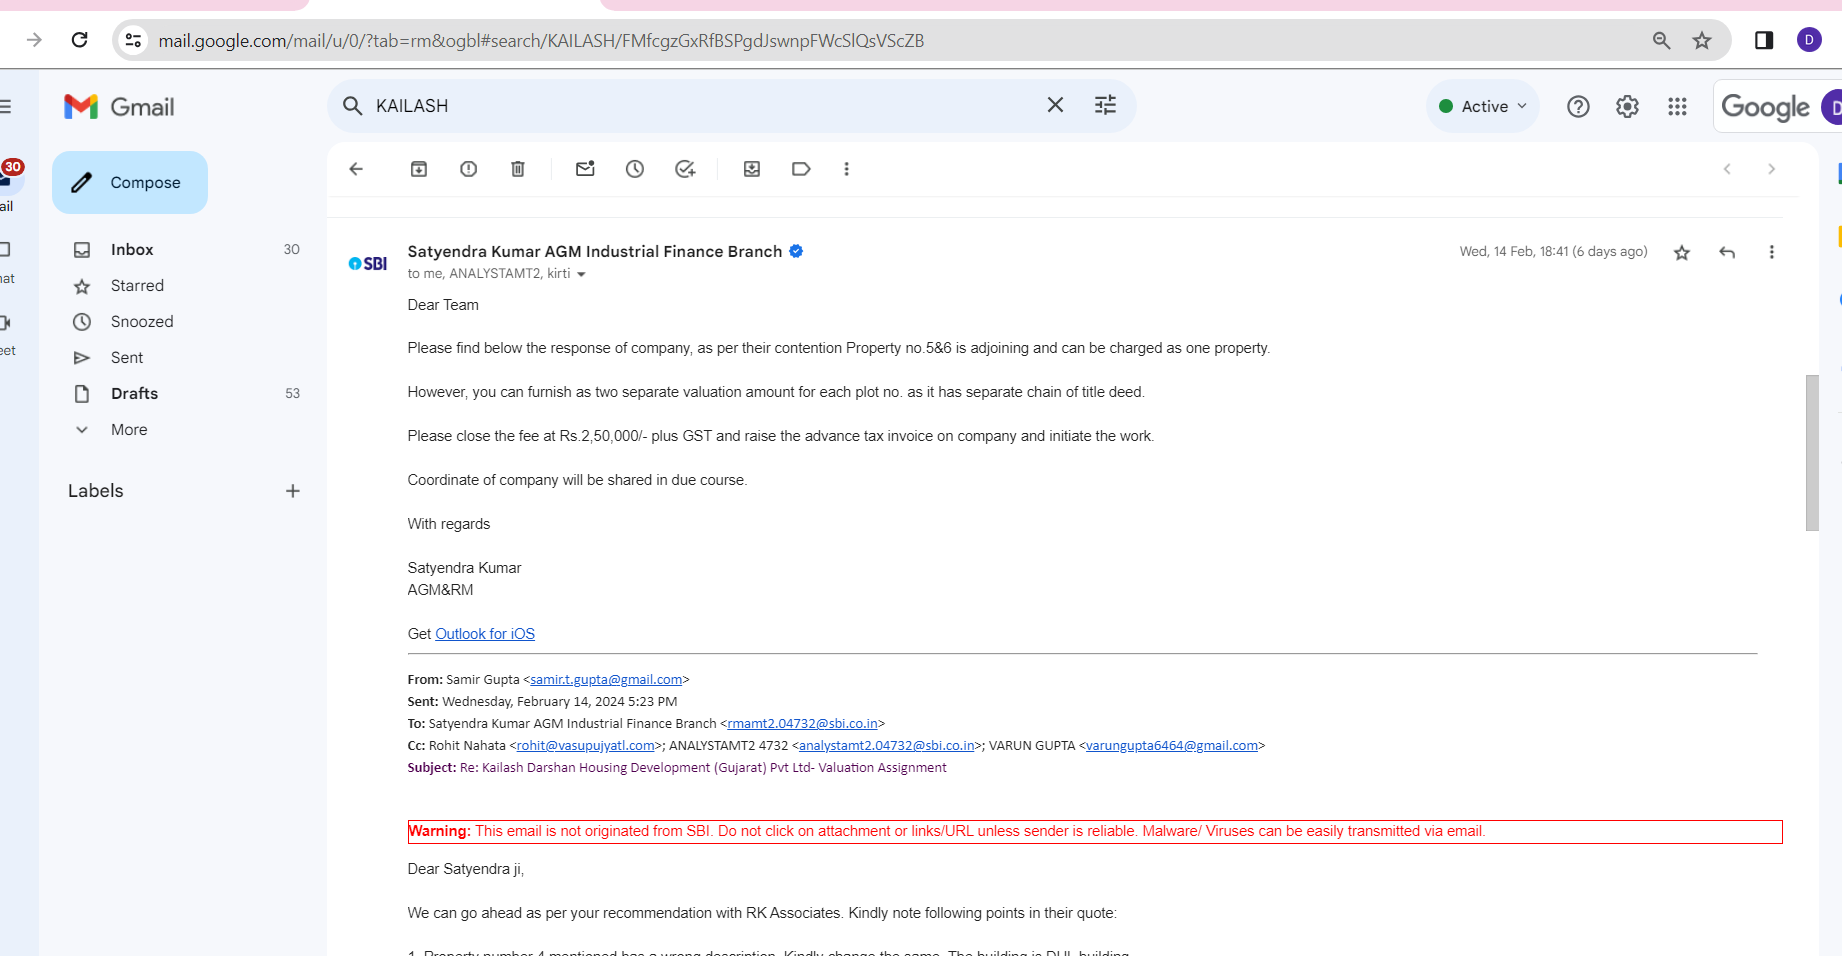Toggle the browser side panel
Viewport: 1842px width, 956px height.
point(1764,40)
